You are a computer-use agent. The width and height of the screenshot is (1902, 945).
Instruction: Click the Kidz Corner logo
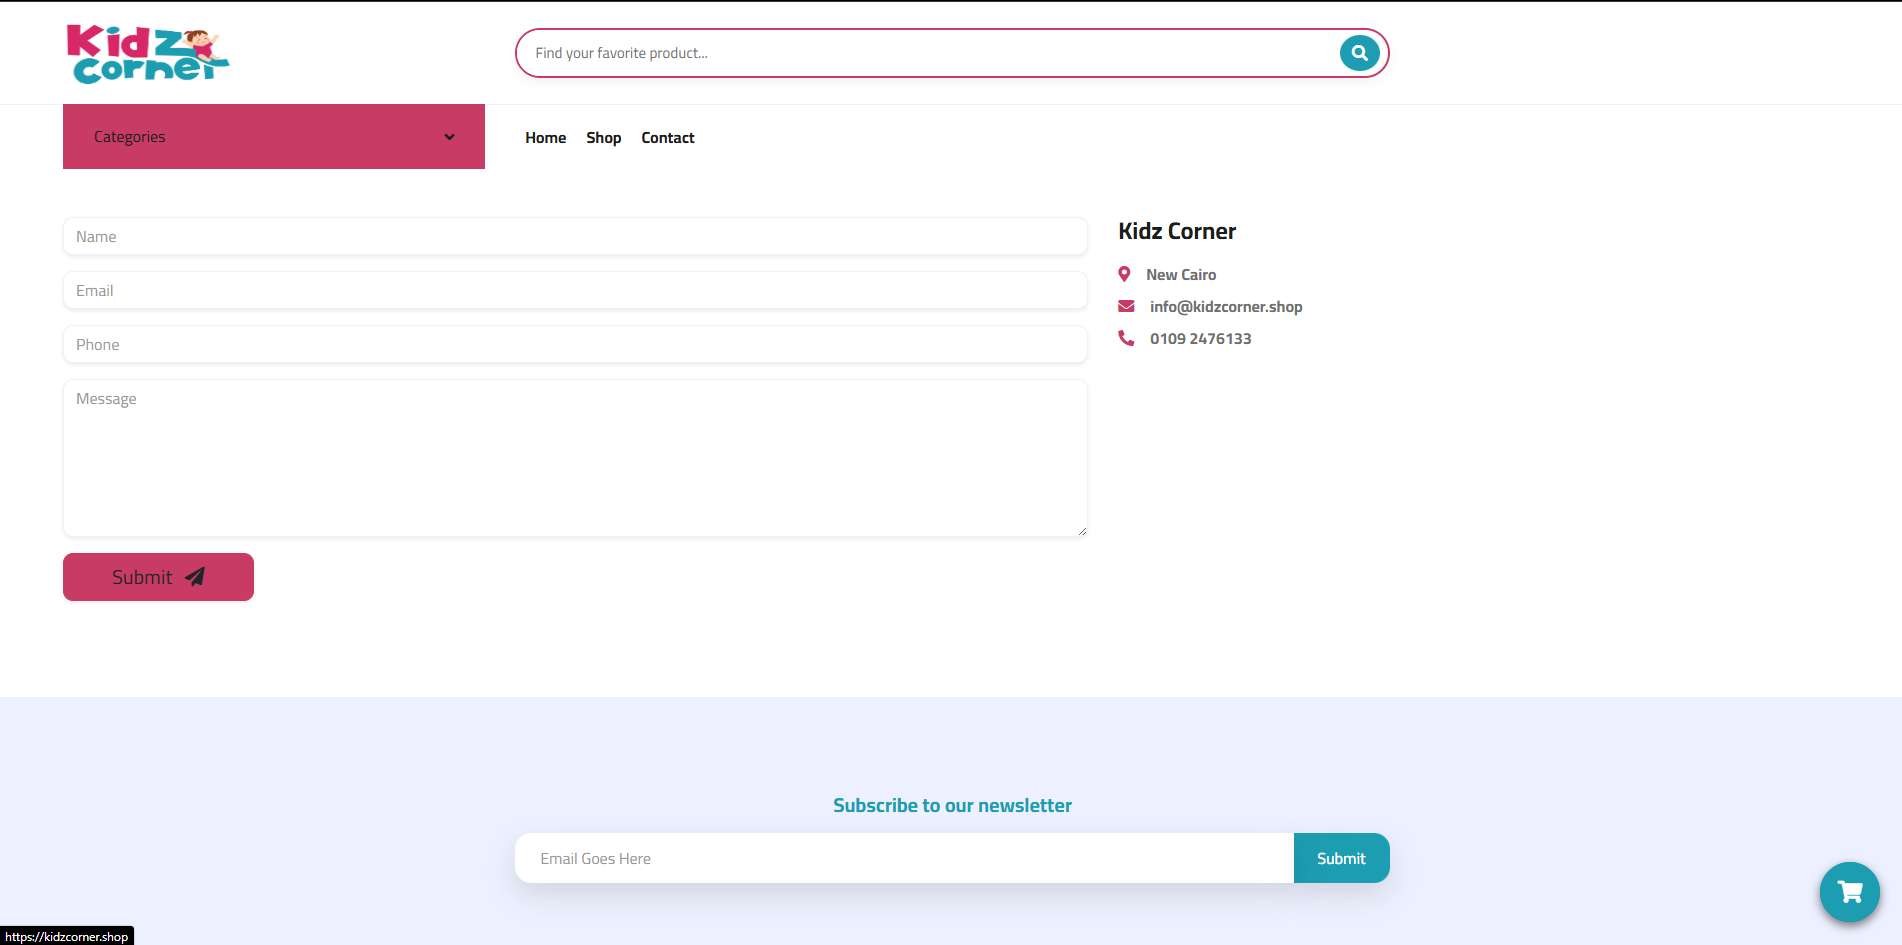146,52
